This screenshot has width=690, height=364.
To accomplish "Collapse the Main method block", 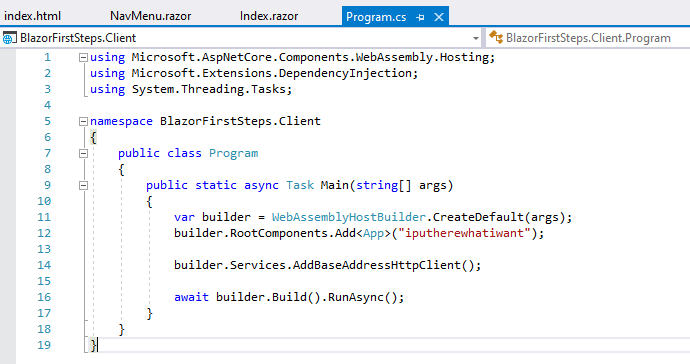I will 83,186.
